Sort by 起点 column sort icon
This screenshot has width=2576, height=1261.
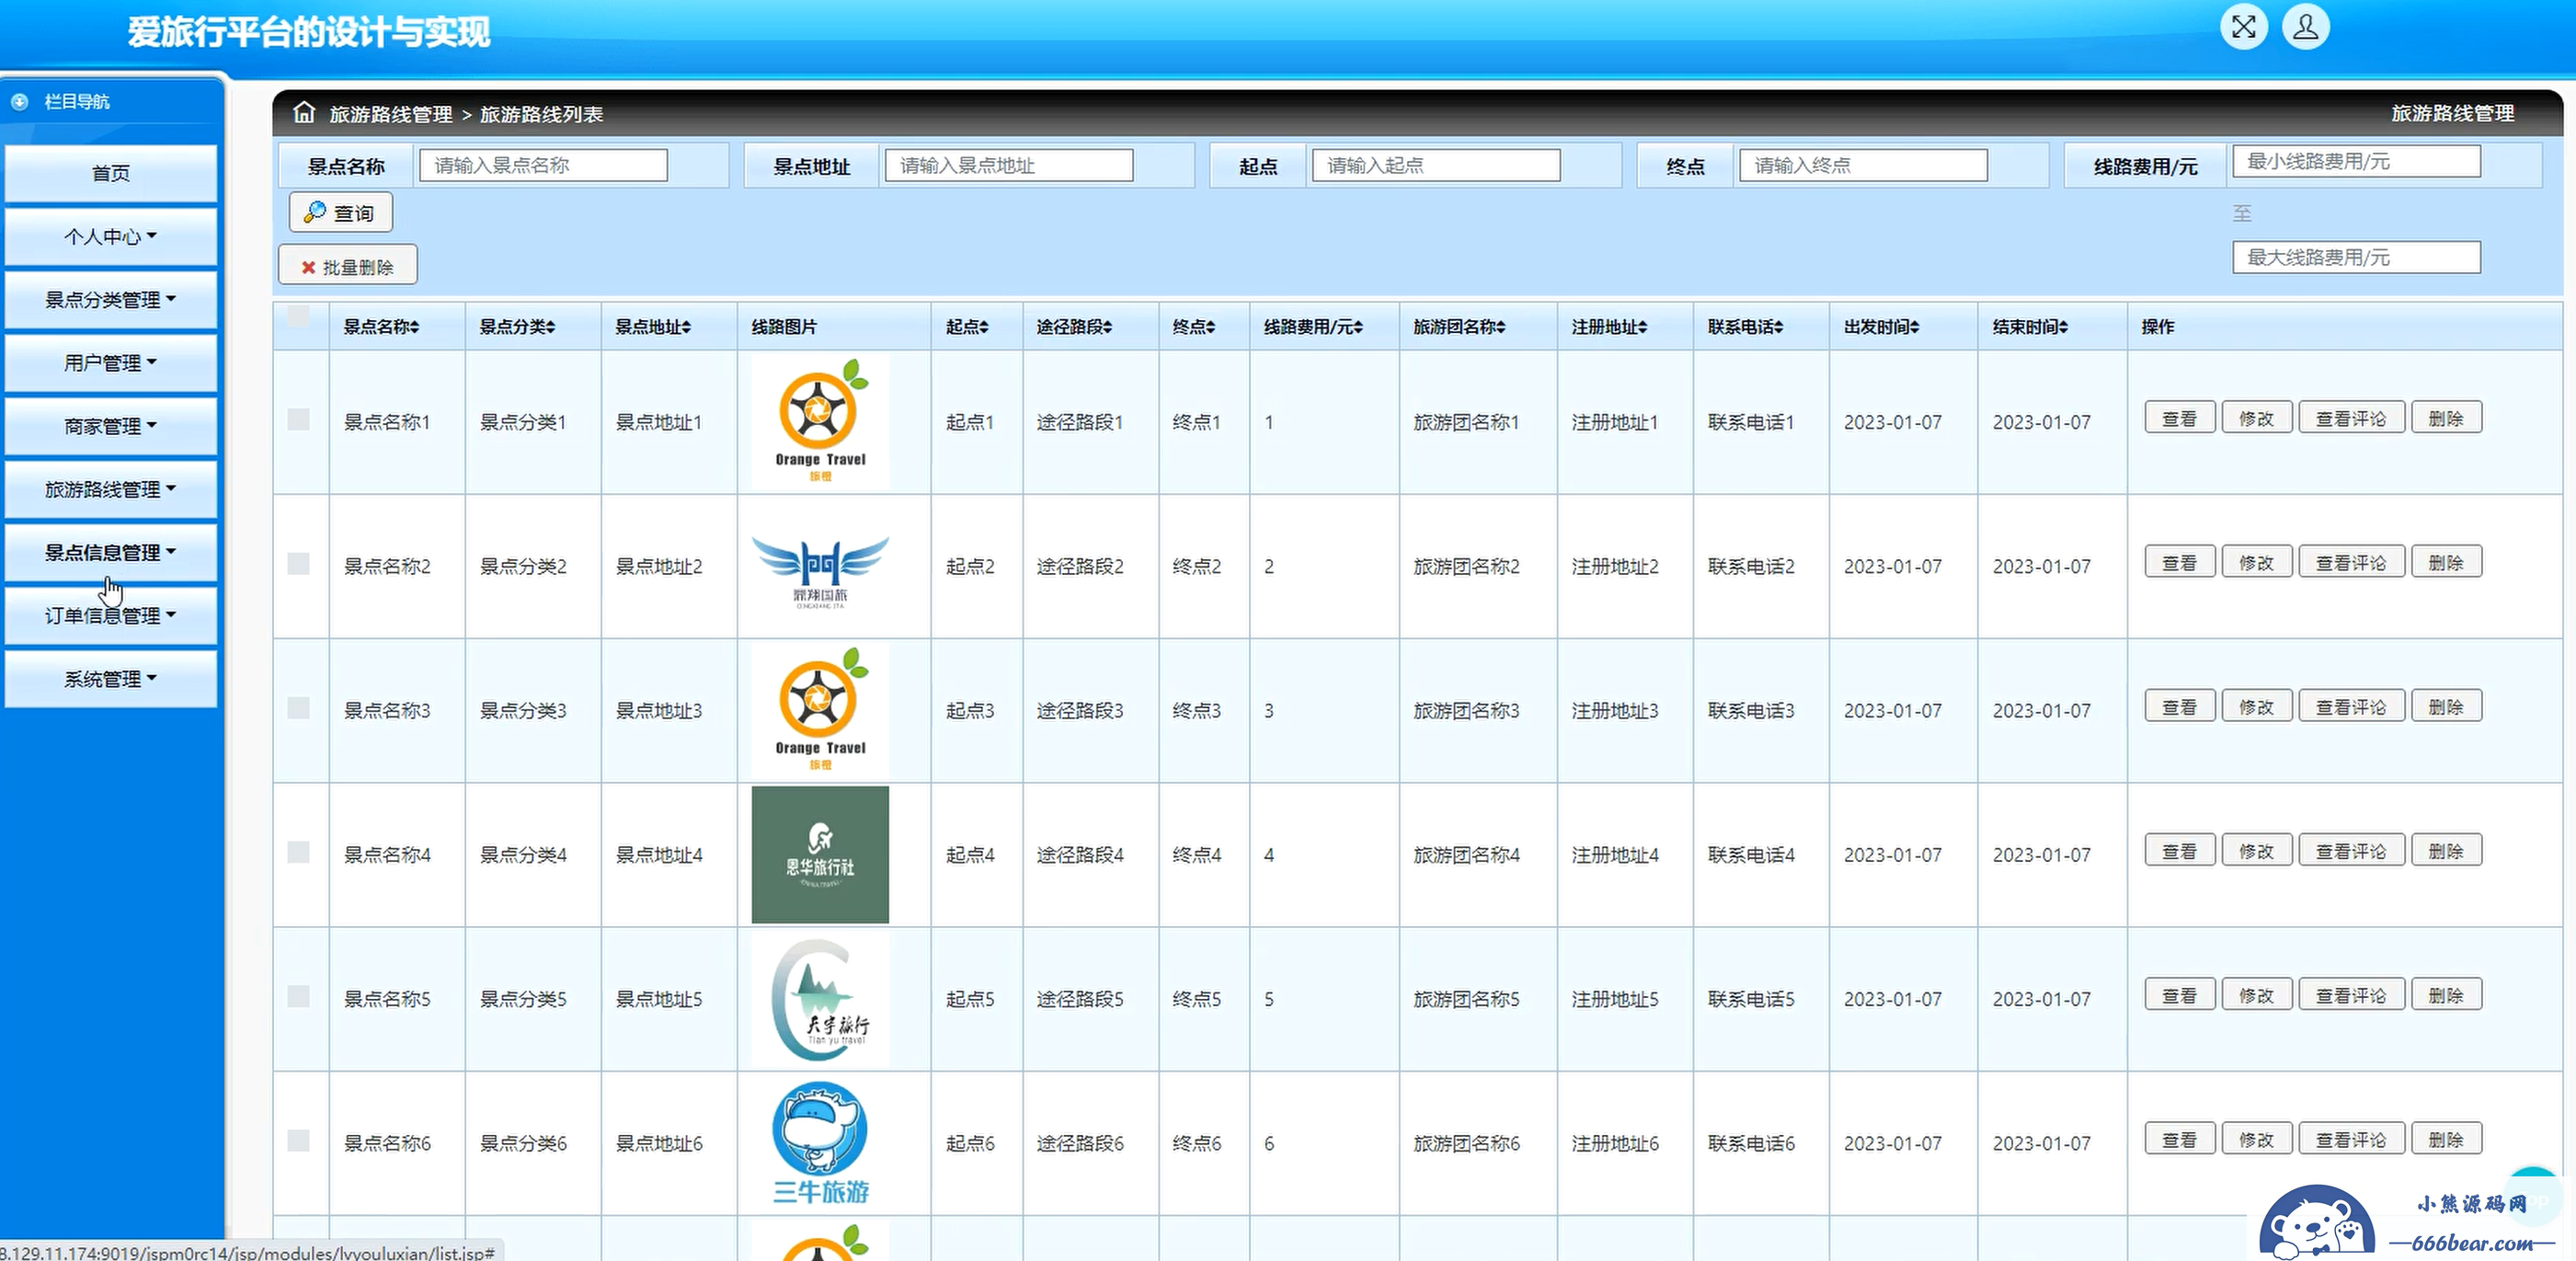click(x=984, y=327)
